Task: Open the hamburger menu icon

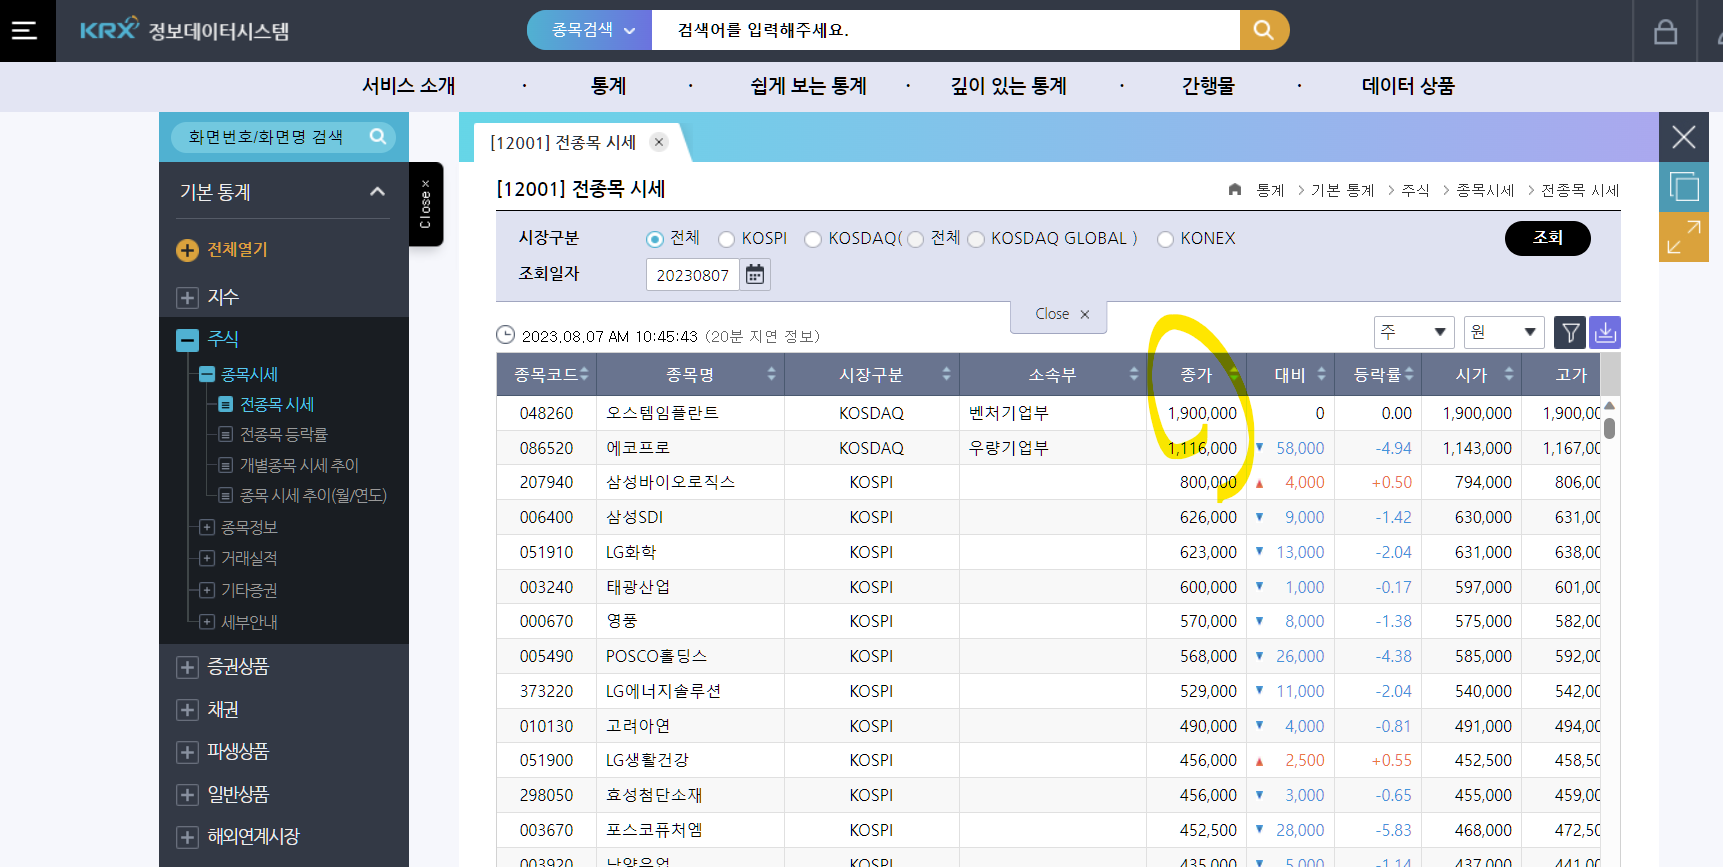Action: [25, 30]
